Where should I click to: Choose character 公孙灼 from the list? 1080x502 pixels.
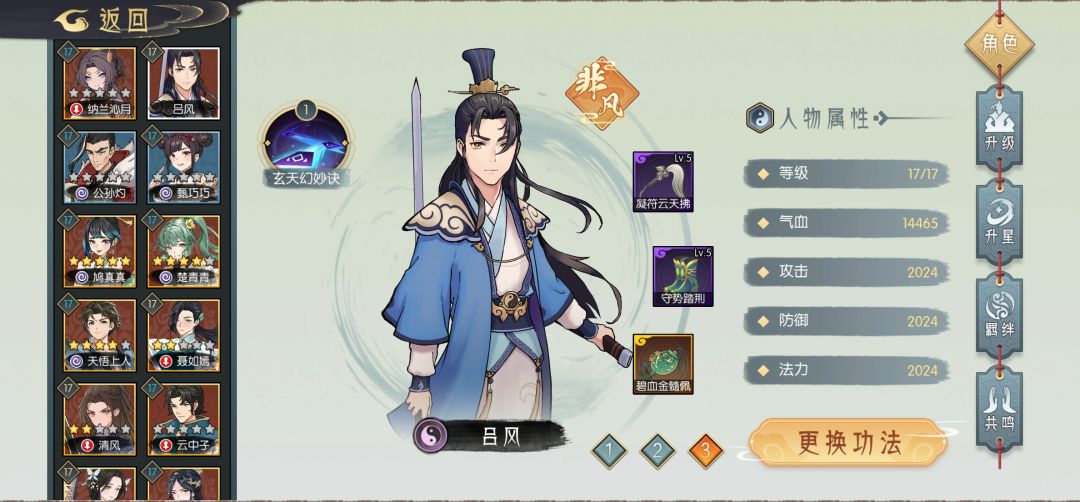(100, 167)
